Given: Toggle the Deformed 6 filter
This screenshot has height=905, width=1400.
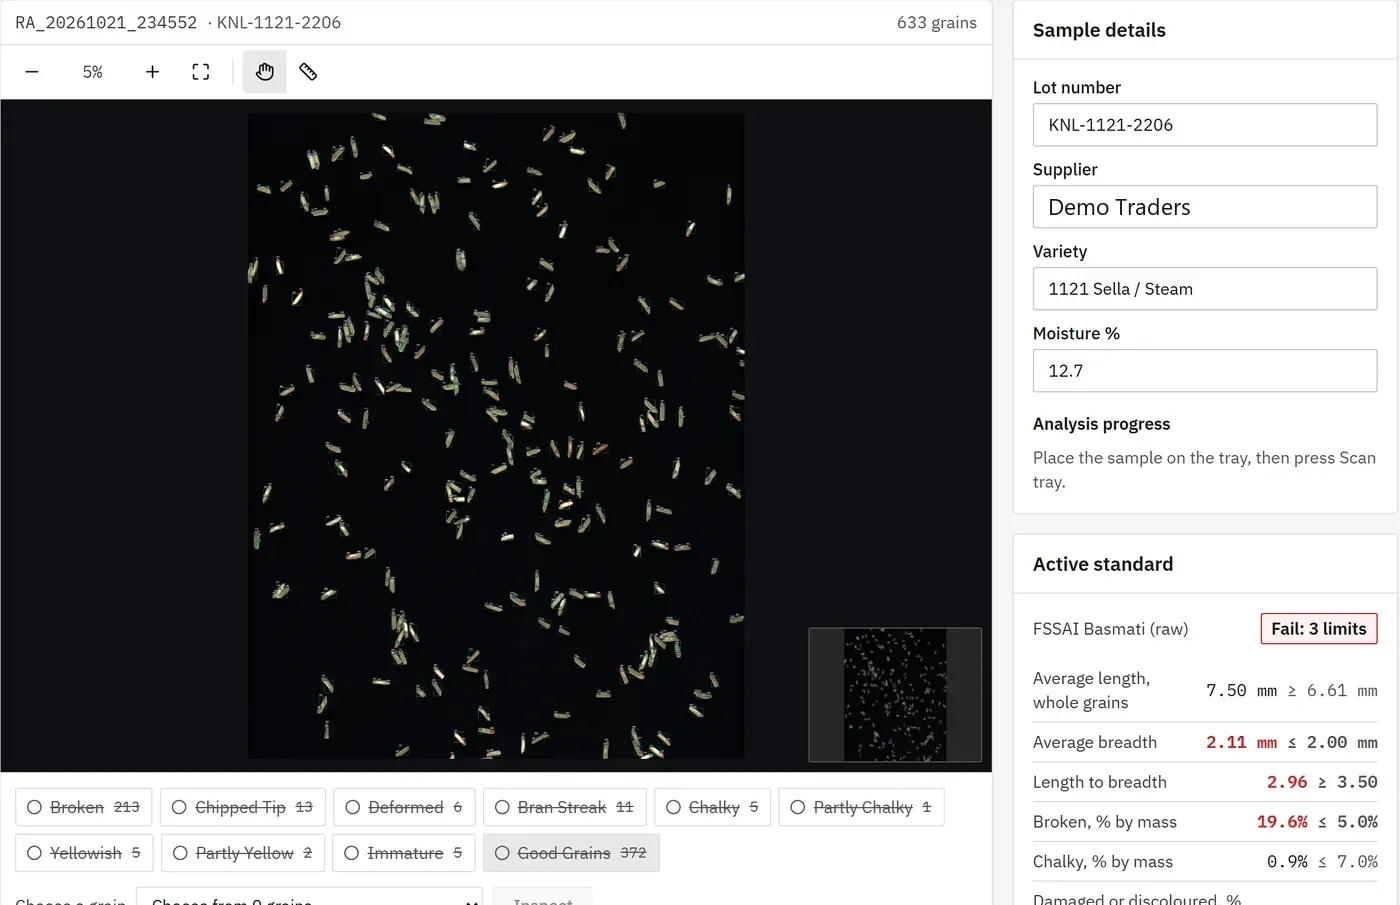Looking at the screenshot, I should pos(404,807).
